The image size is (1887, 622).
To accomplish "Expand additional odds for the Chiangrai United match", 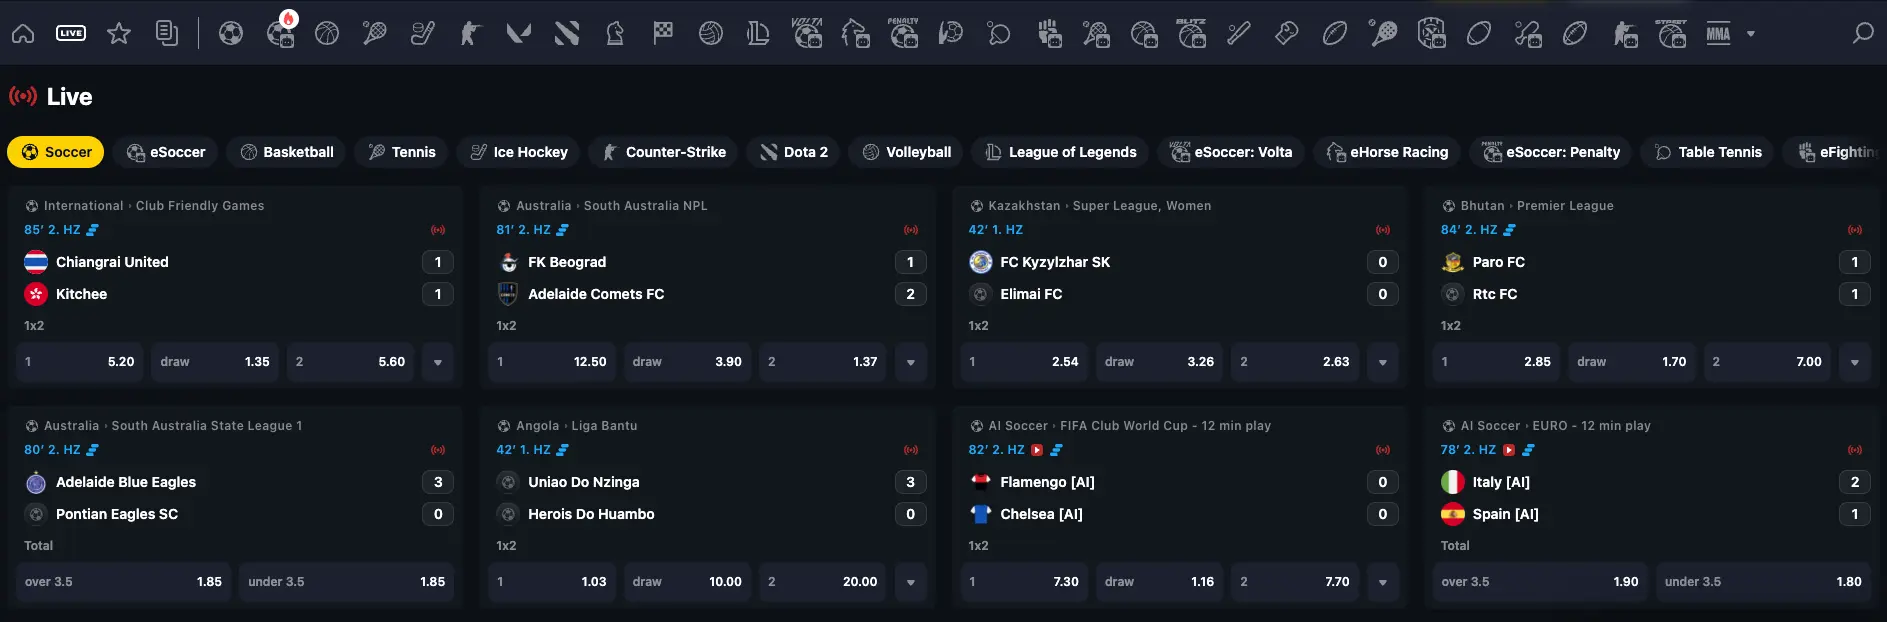I will point(437,362).
